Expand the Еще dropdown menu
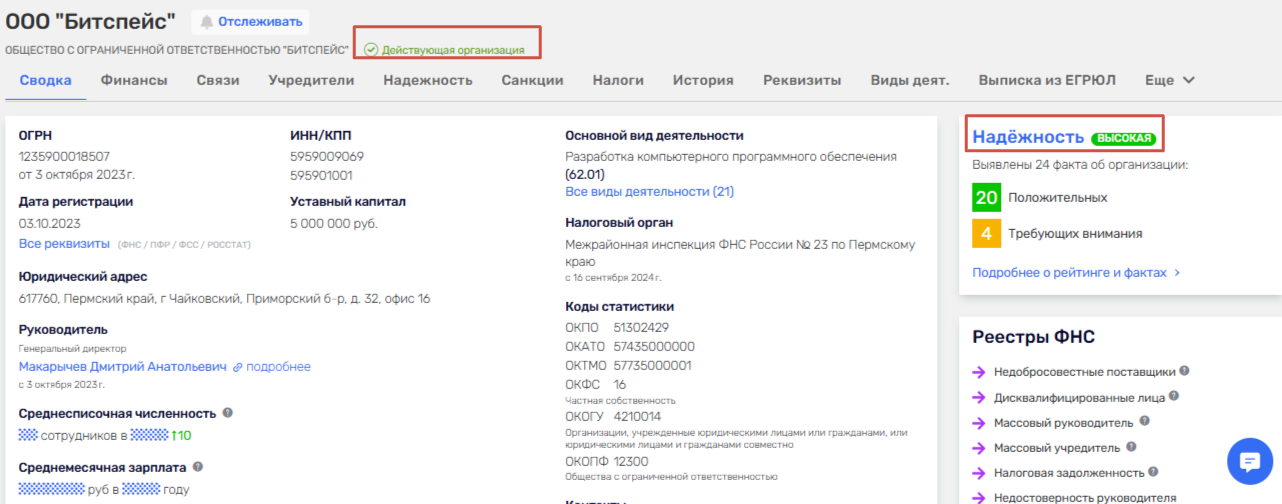Image resolution: width=1282 pixels, height=504 pixels. coord(1170,80)
